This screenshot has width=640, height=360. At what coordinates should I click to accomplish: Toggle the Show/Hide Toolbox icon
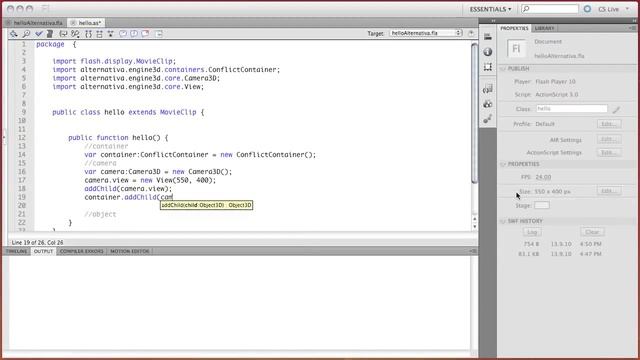click(x=159, y=34)
